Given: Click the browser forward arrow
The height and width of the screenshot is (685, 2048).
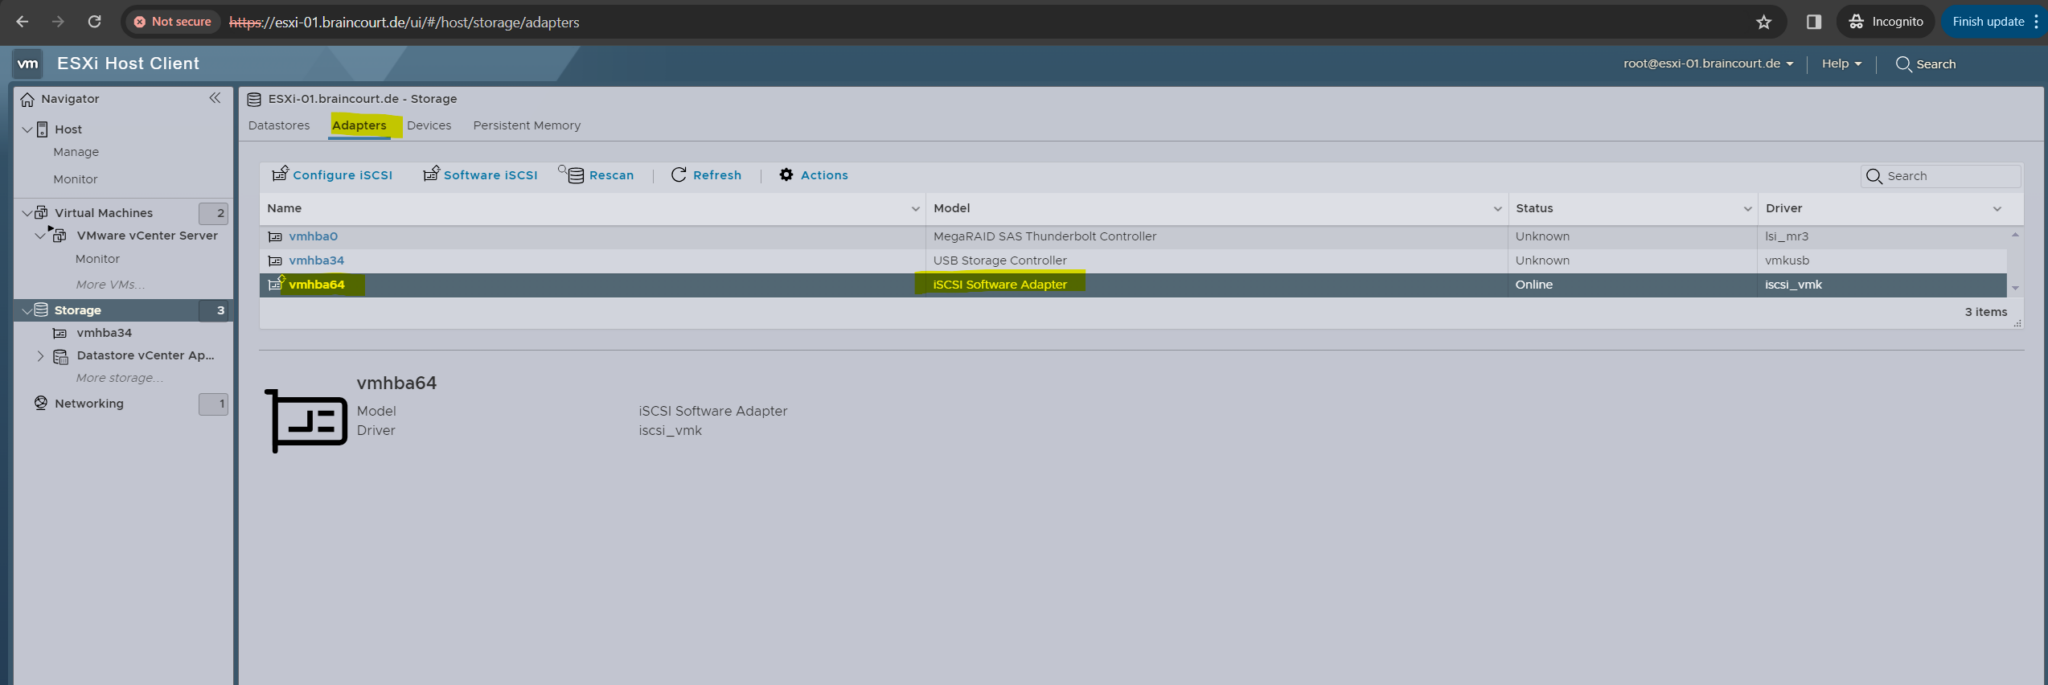Looking at the screenshot, I should click(x=58, y=21).
